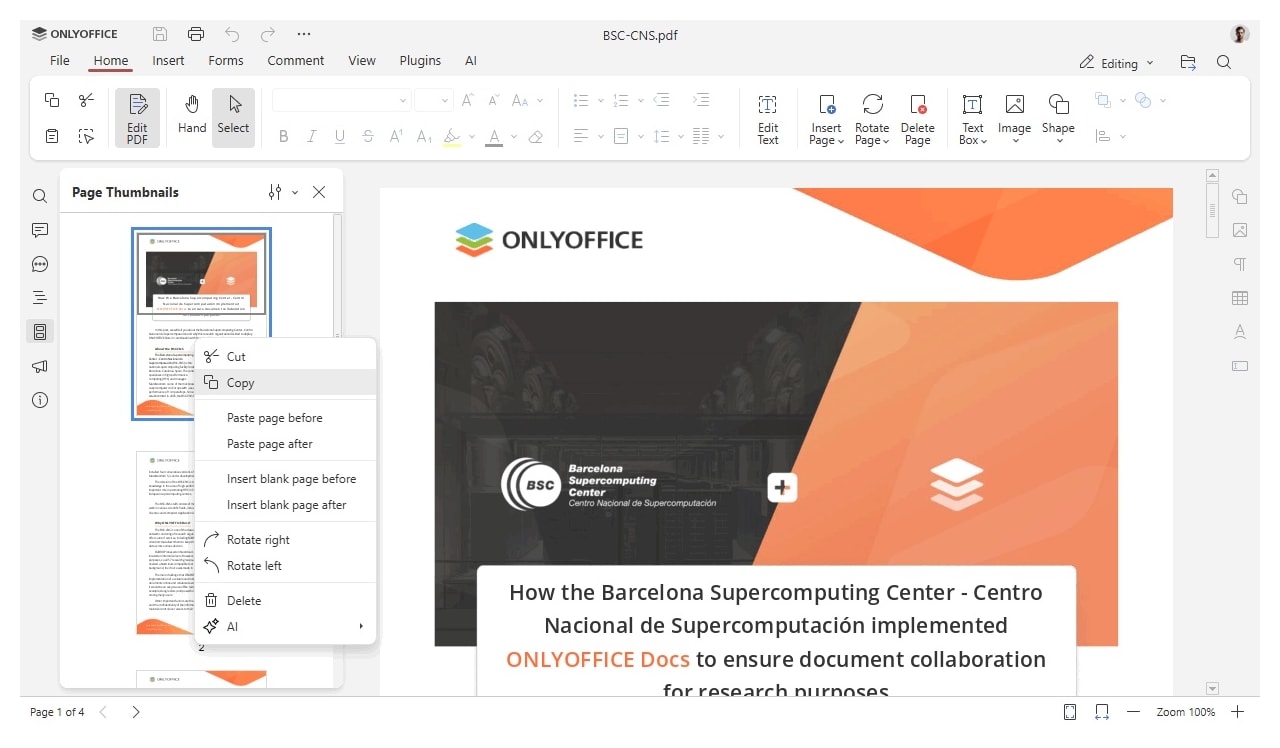The width and height of the screenshot is (1280, 748).
Task: Click the bullet list icon
Action: tap(580, 100)
